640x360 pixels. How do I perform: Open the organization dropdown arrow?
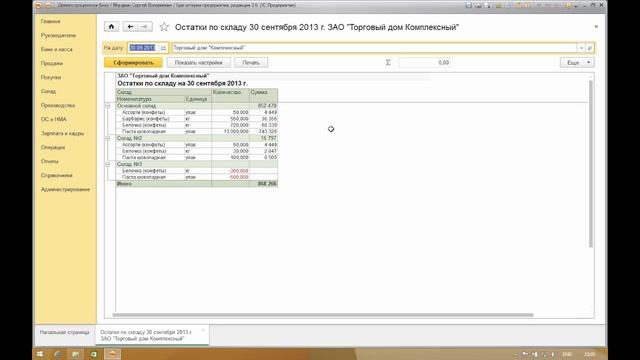click(581, 48)
